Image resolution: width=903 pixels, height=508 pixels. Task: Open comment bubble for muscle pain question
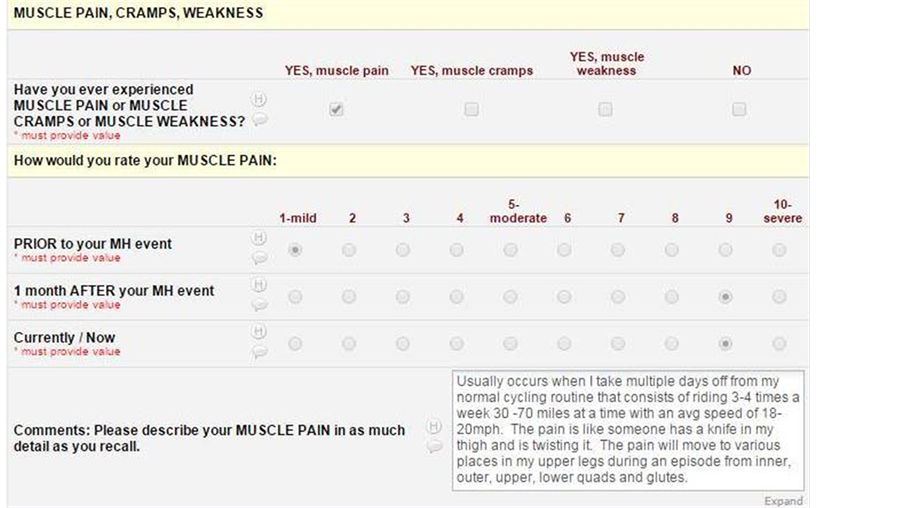tap(260, 119)
